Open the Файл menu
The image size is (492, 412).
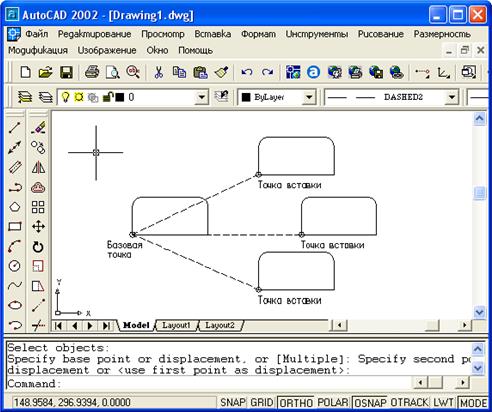click(37, 34)
